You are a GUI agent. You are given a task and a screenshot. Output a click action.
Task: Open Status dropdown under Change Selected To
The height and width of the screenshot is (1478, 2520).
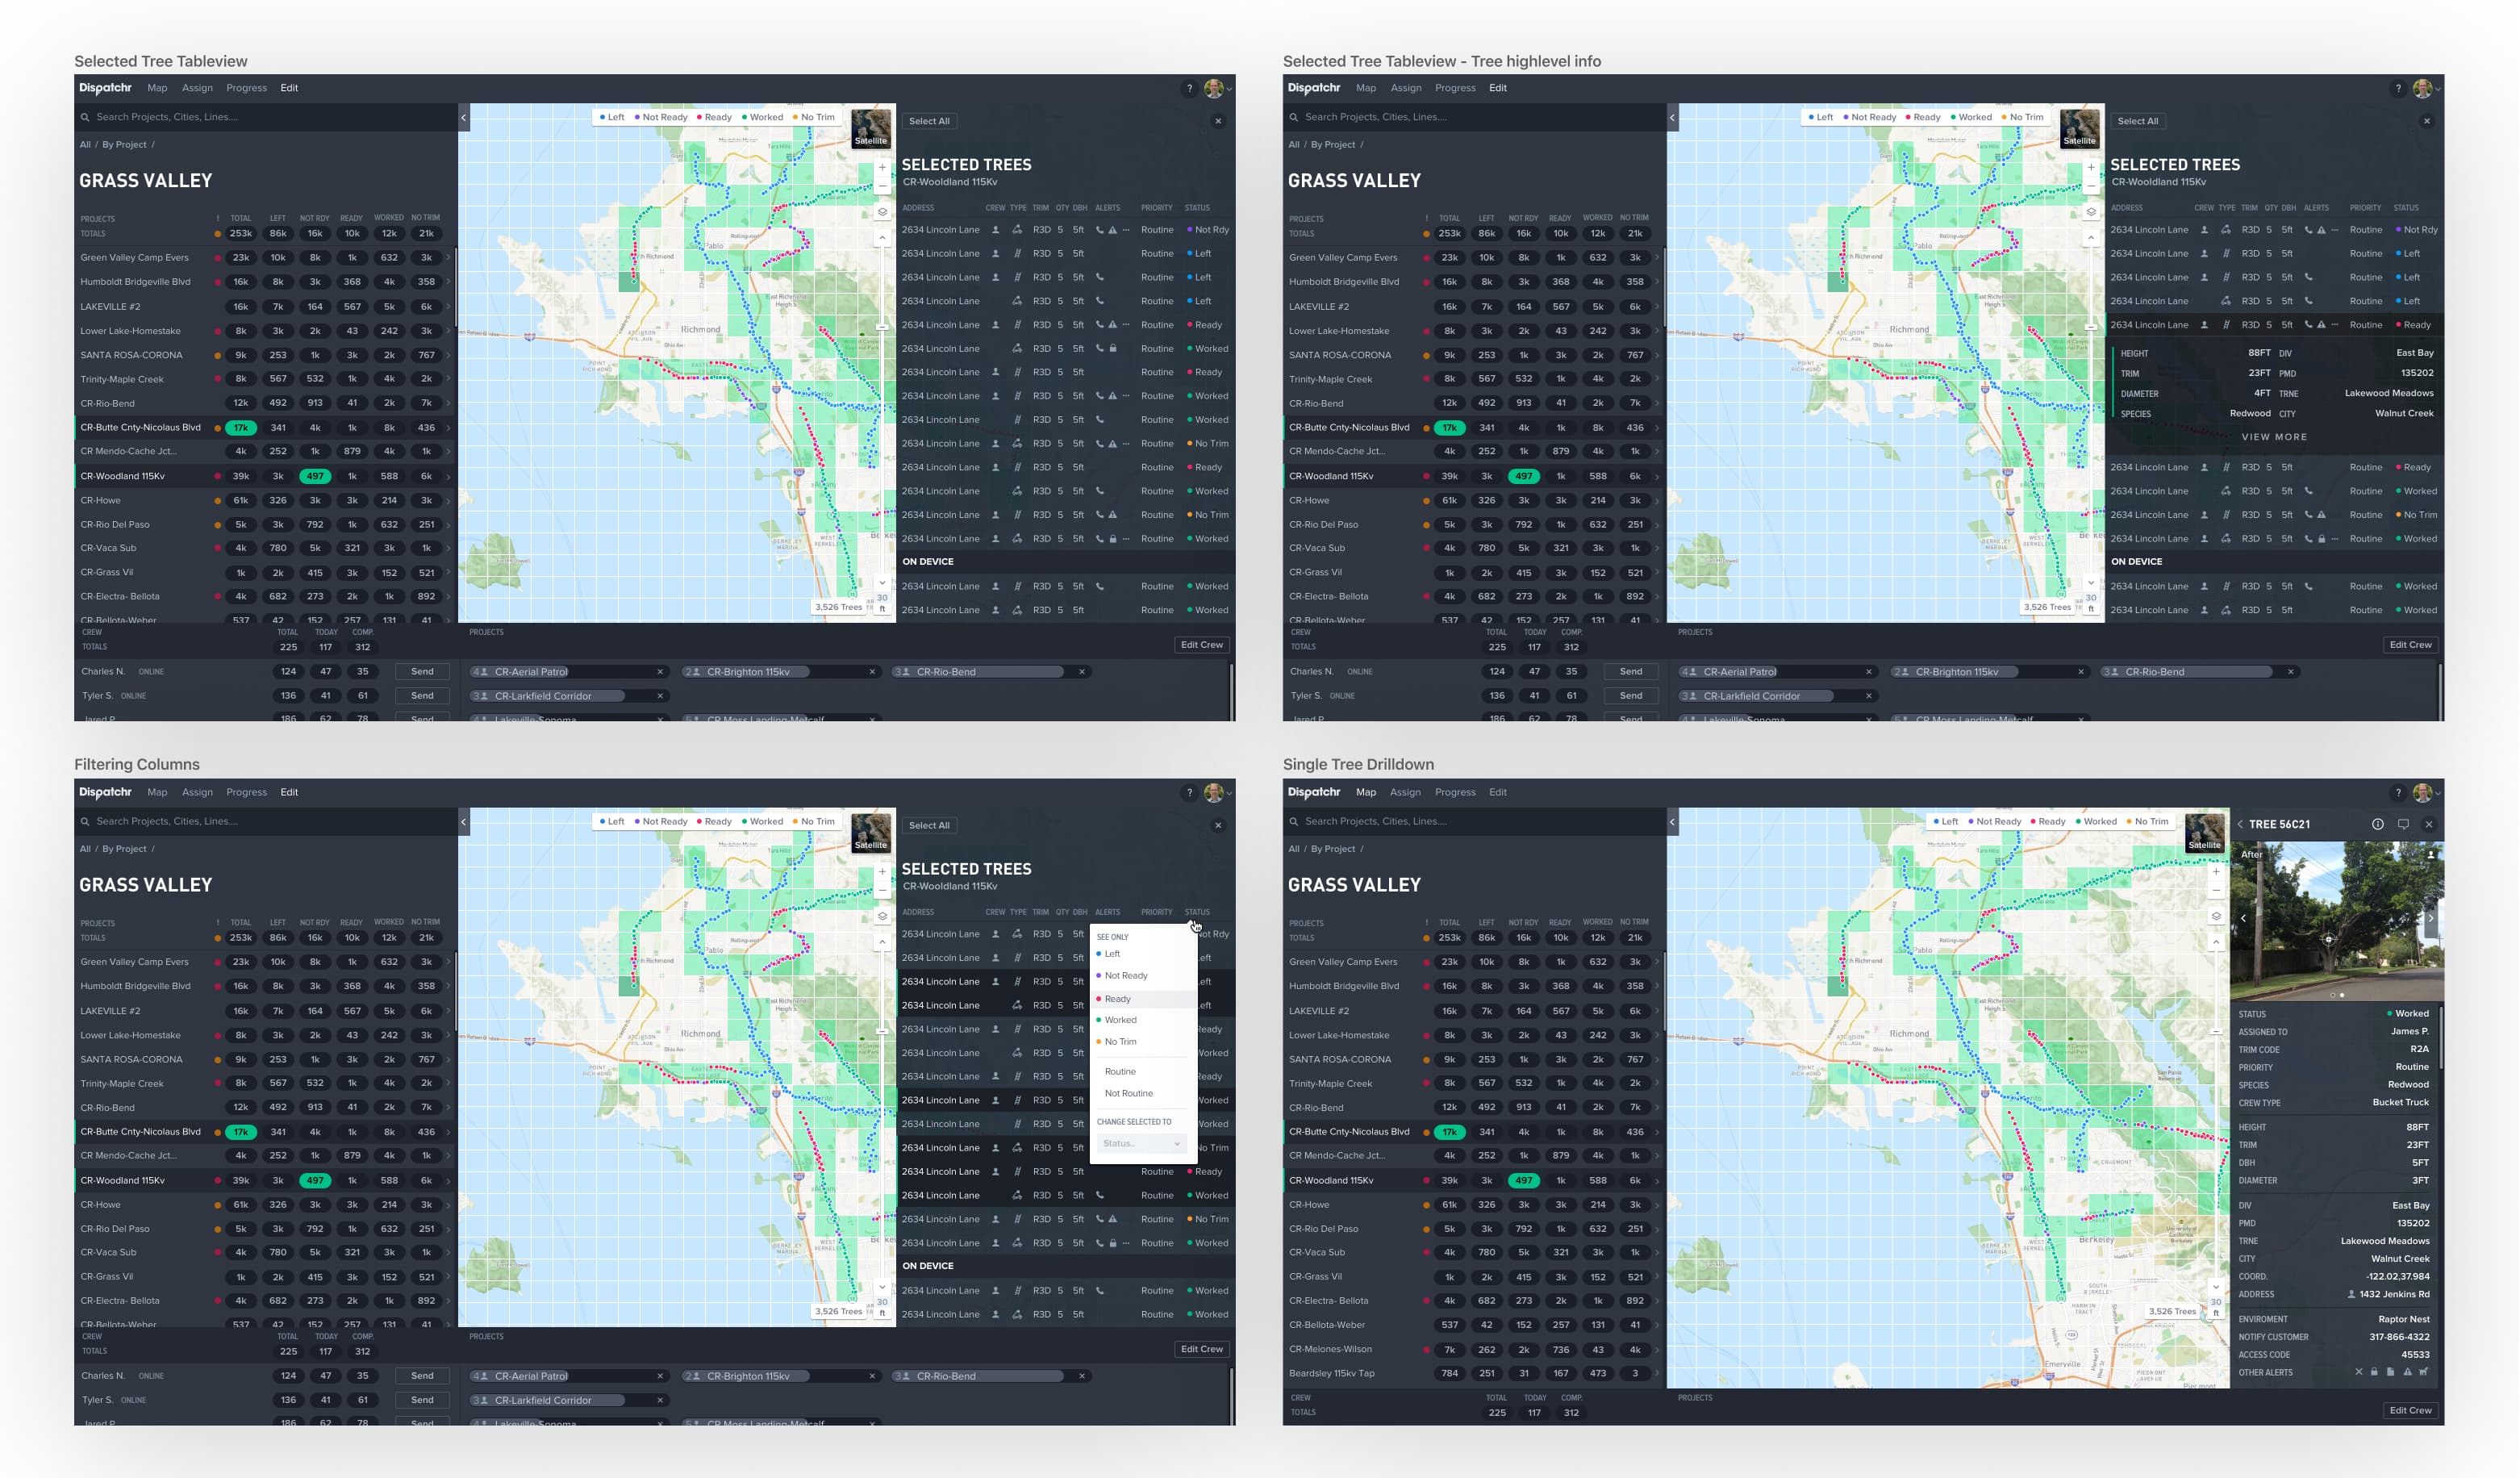click(1141, 1143)
